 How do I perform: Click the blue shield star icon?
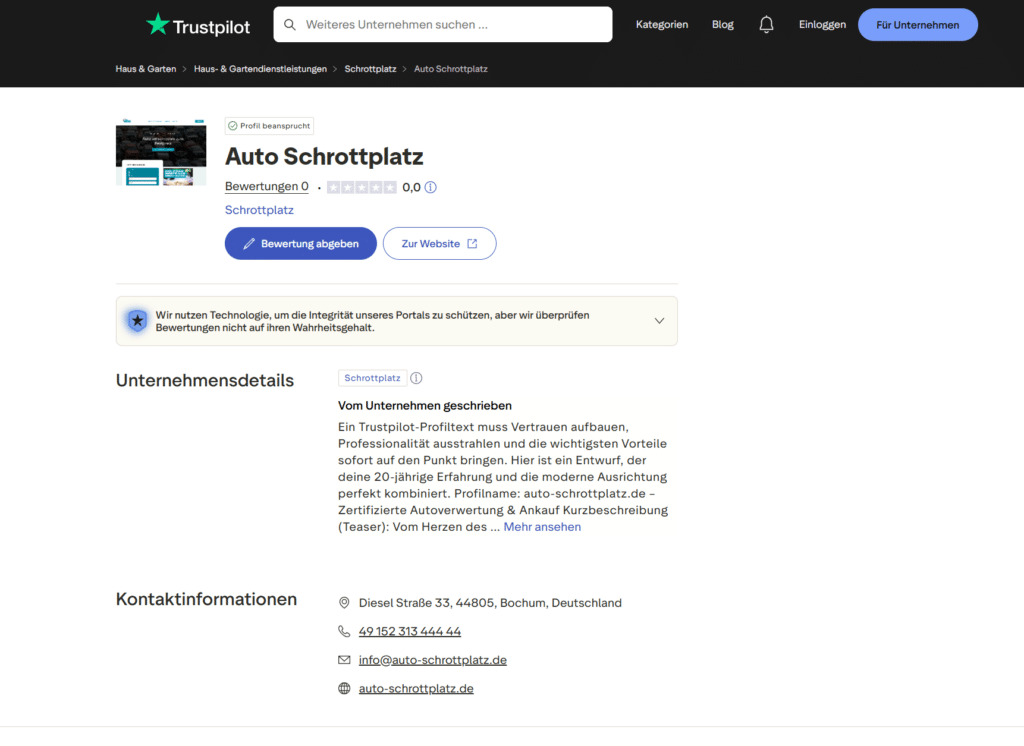click(x=137, y=321)
